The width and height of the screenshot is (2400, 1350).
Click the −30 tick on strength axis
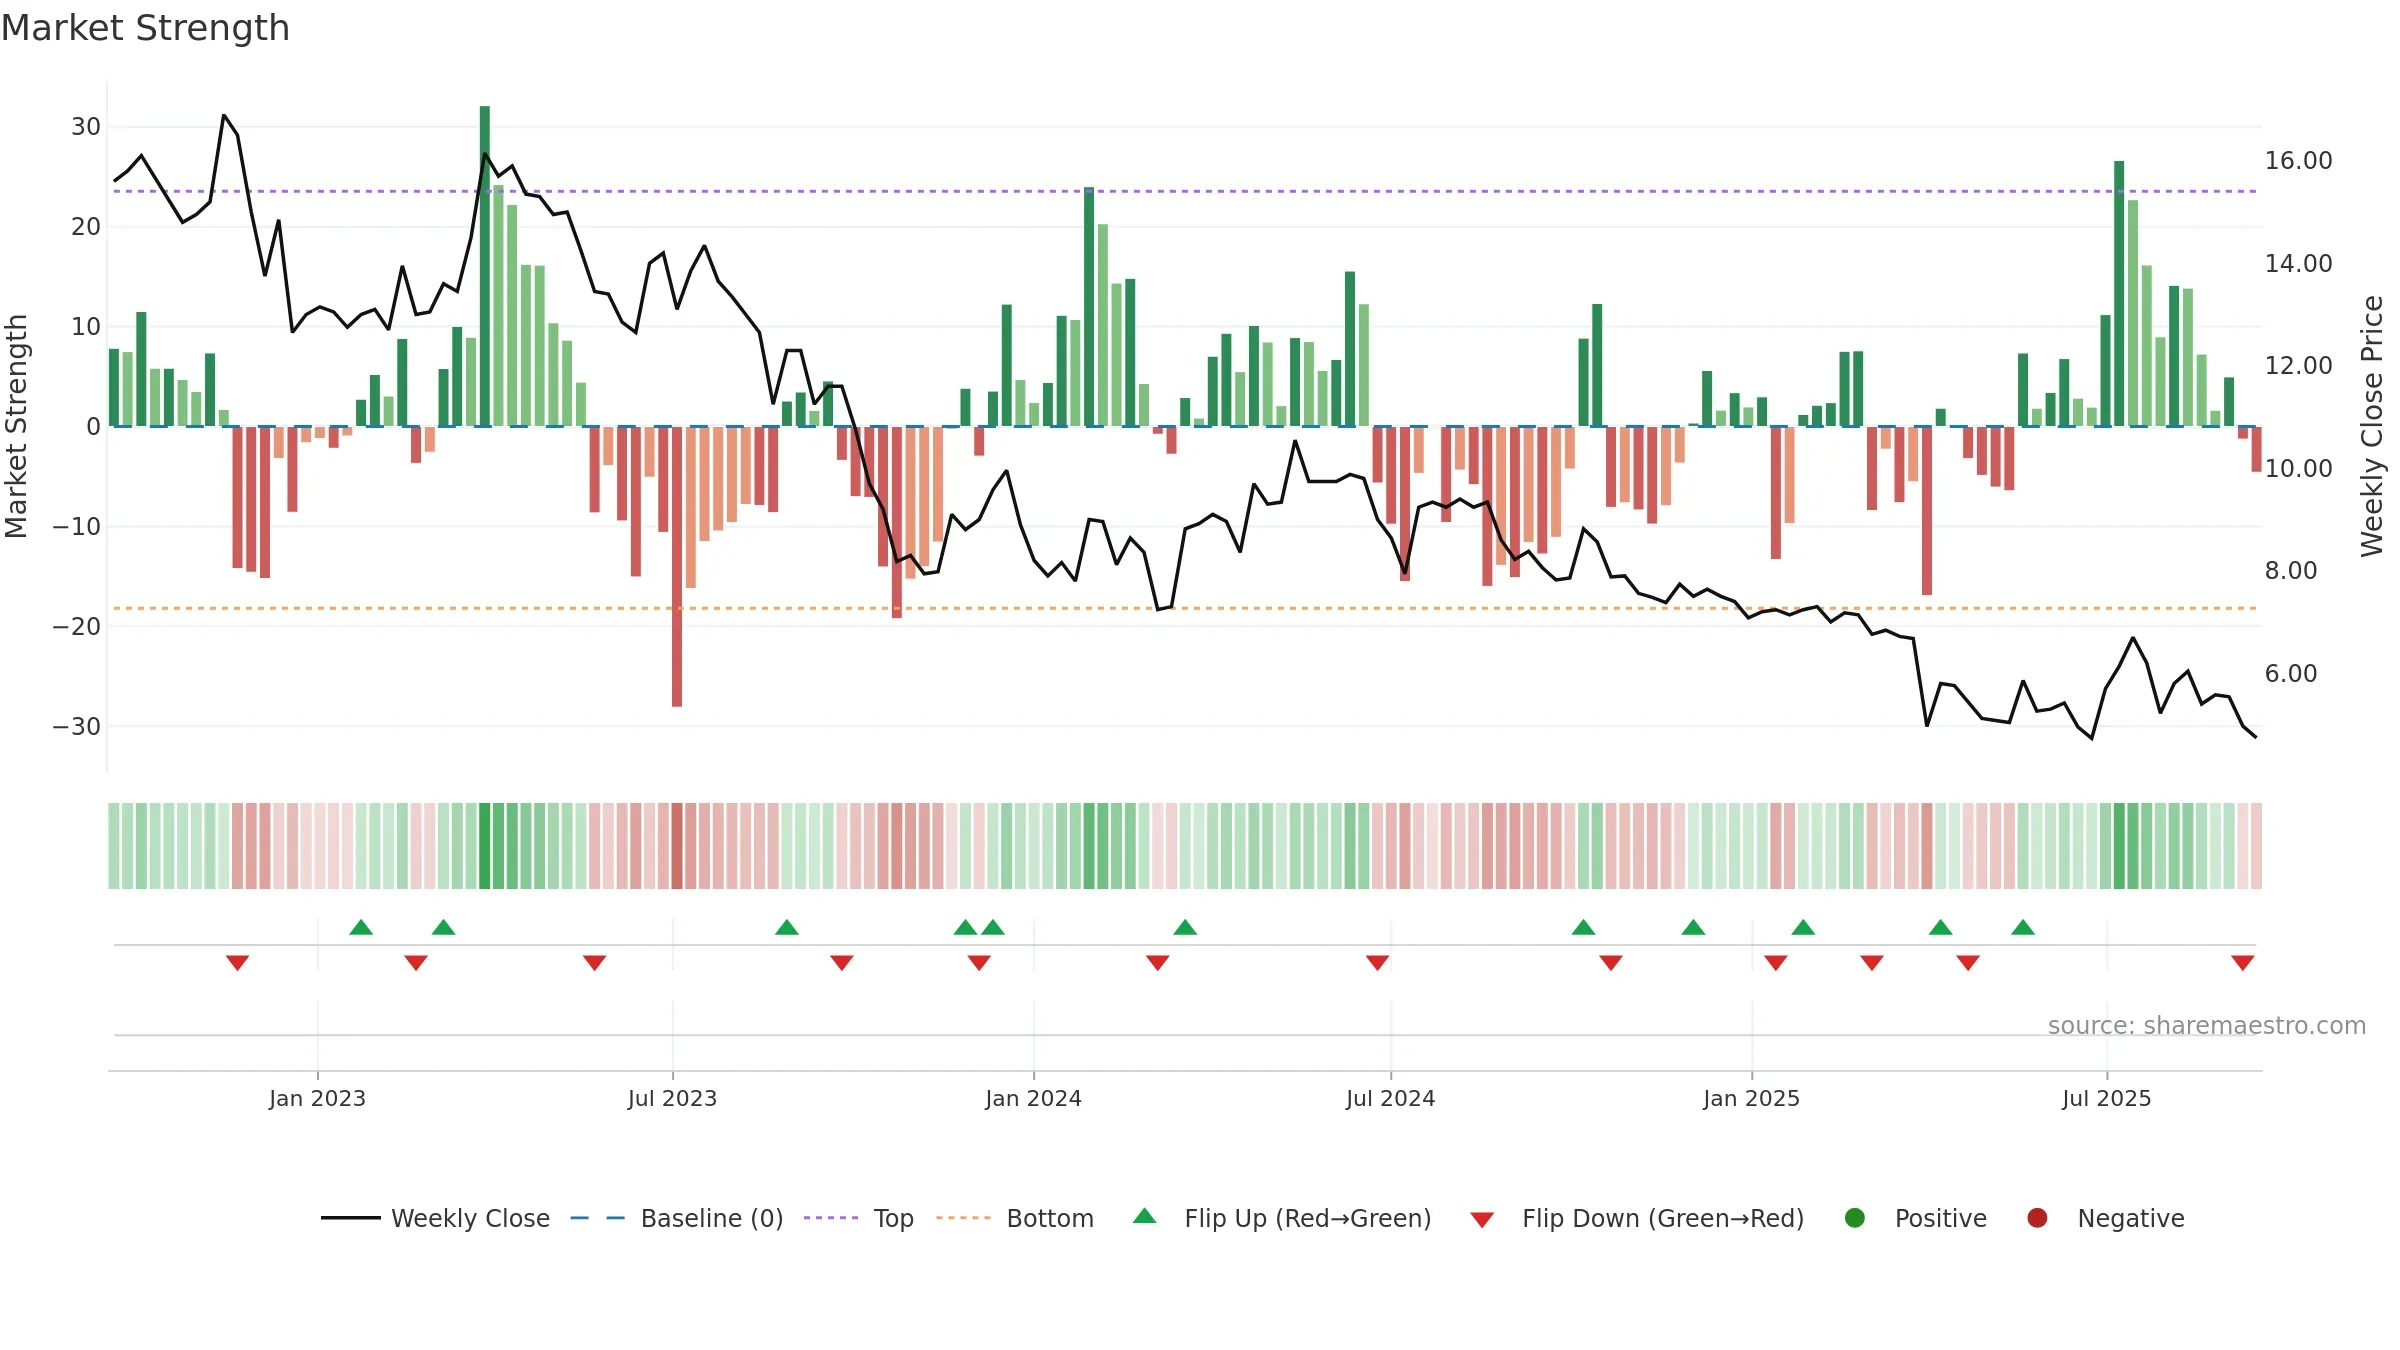[x=77, y=726]
